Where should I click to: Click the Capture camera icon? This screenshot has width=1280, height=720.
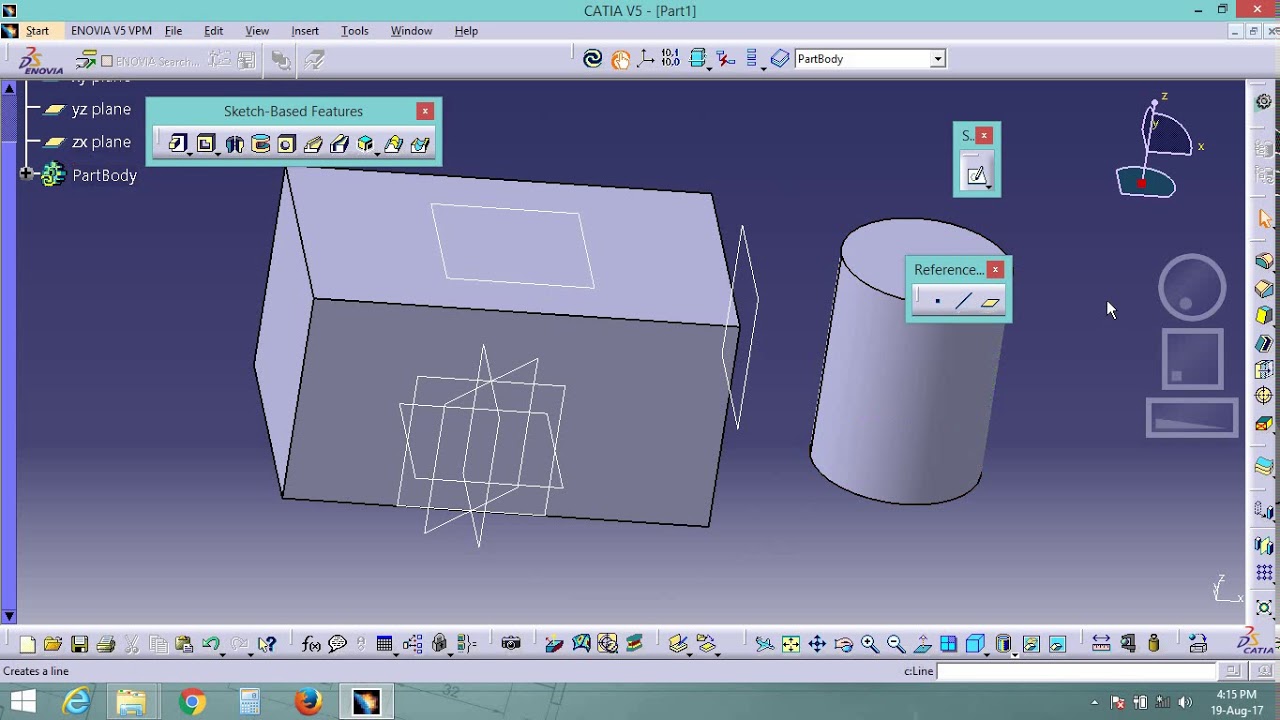click(x=511, y=644)
